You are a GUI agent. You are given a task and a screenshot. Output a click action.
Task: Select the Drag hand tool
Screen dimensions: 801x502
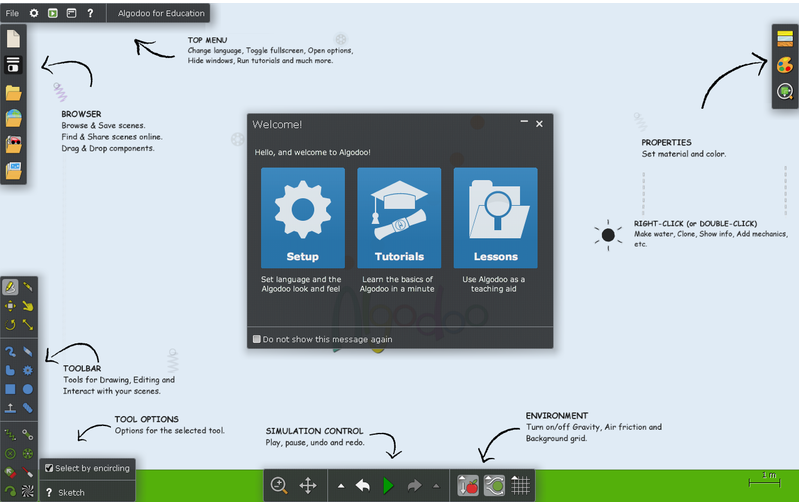[x=28, y=306]
